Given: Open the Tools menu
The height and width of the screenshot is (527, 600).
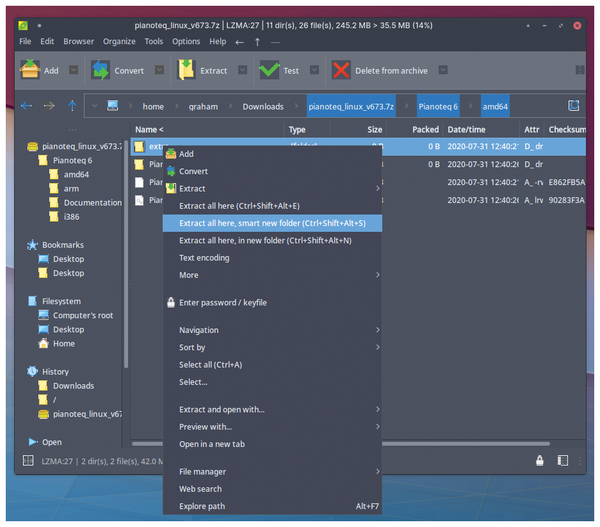Looking at the screenshot, I should point(153,41).
